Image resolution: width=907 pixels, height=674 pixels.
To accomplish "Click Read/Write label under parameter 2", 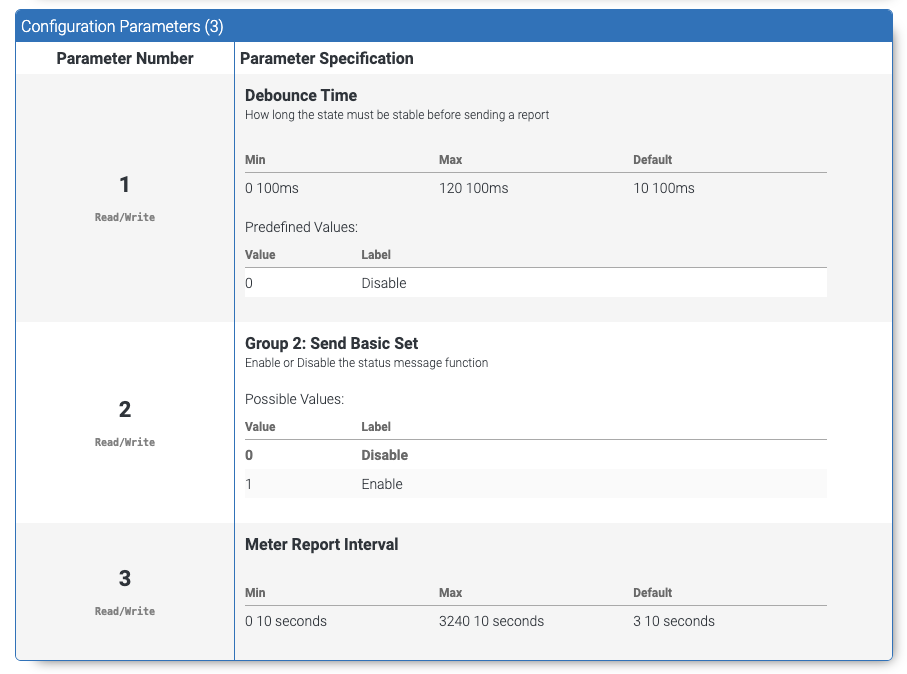I will (125, 442).
